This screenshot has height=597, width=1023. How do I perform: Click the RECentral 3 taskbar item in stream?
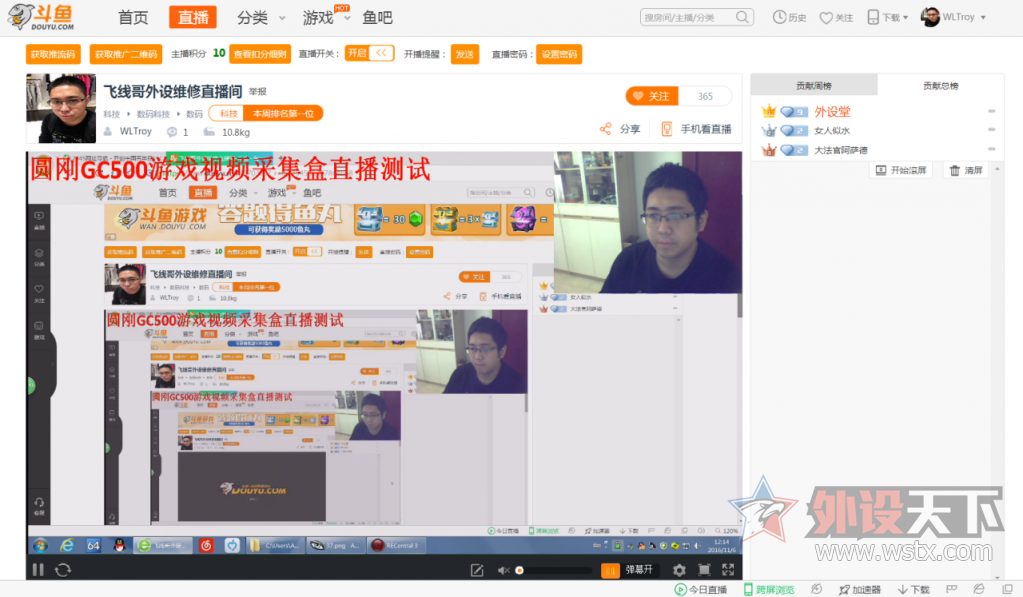397,545
